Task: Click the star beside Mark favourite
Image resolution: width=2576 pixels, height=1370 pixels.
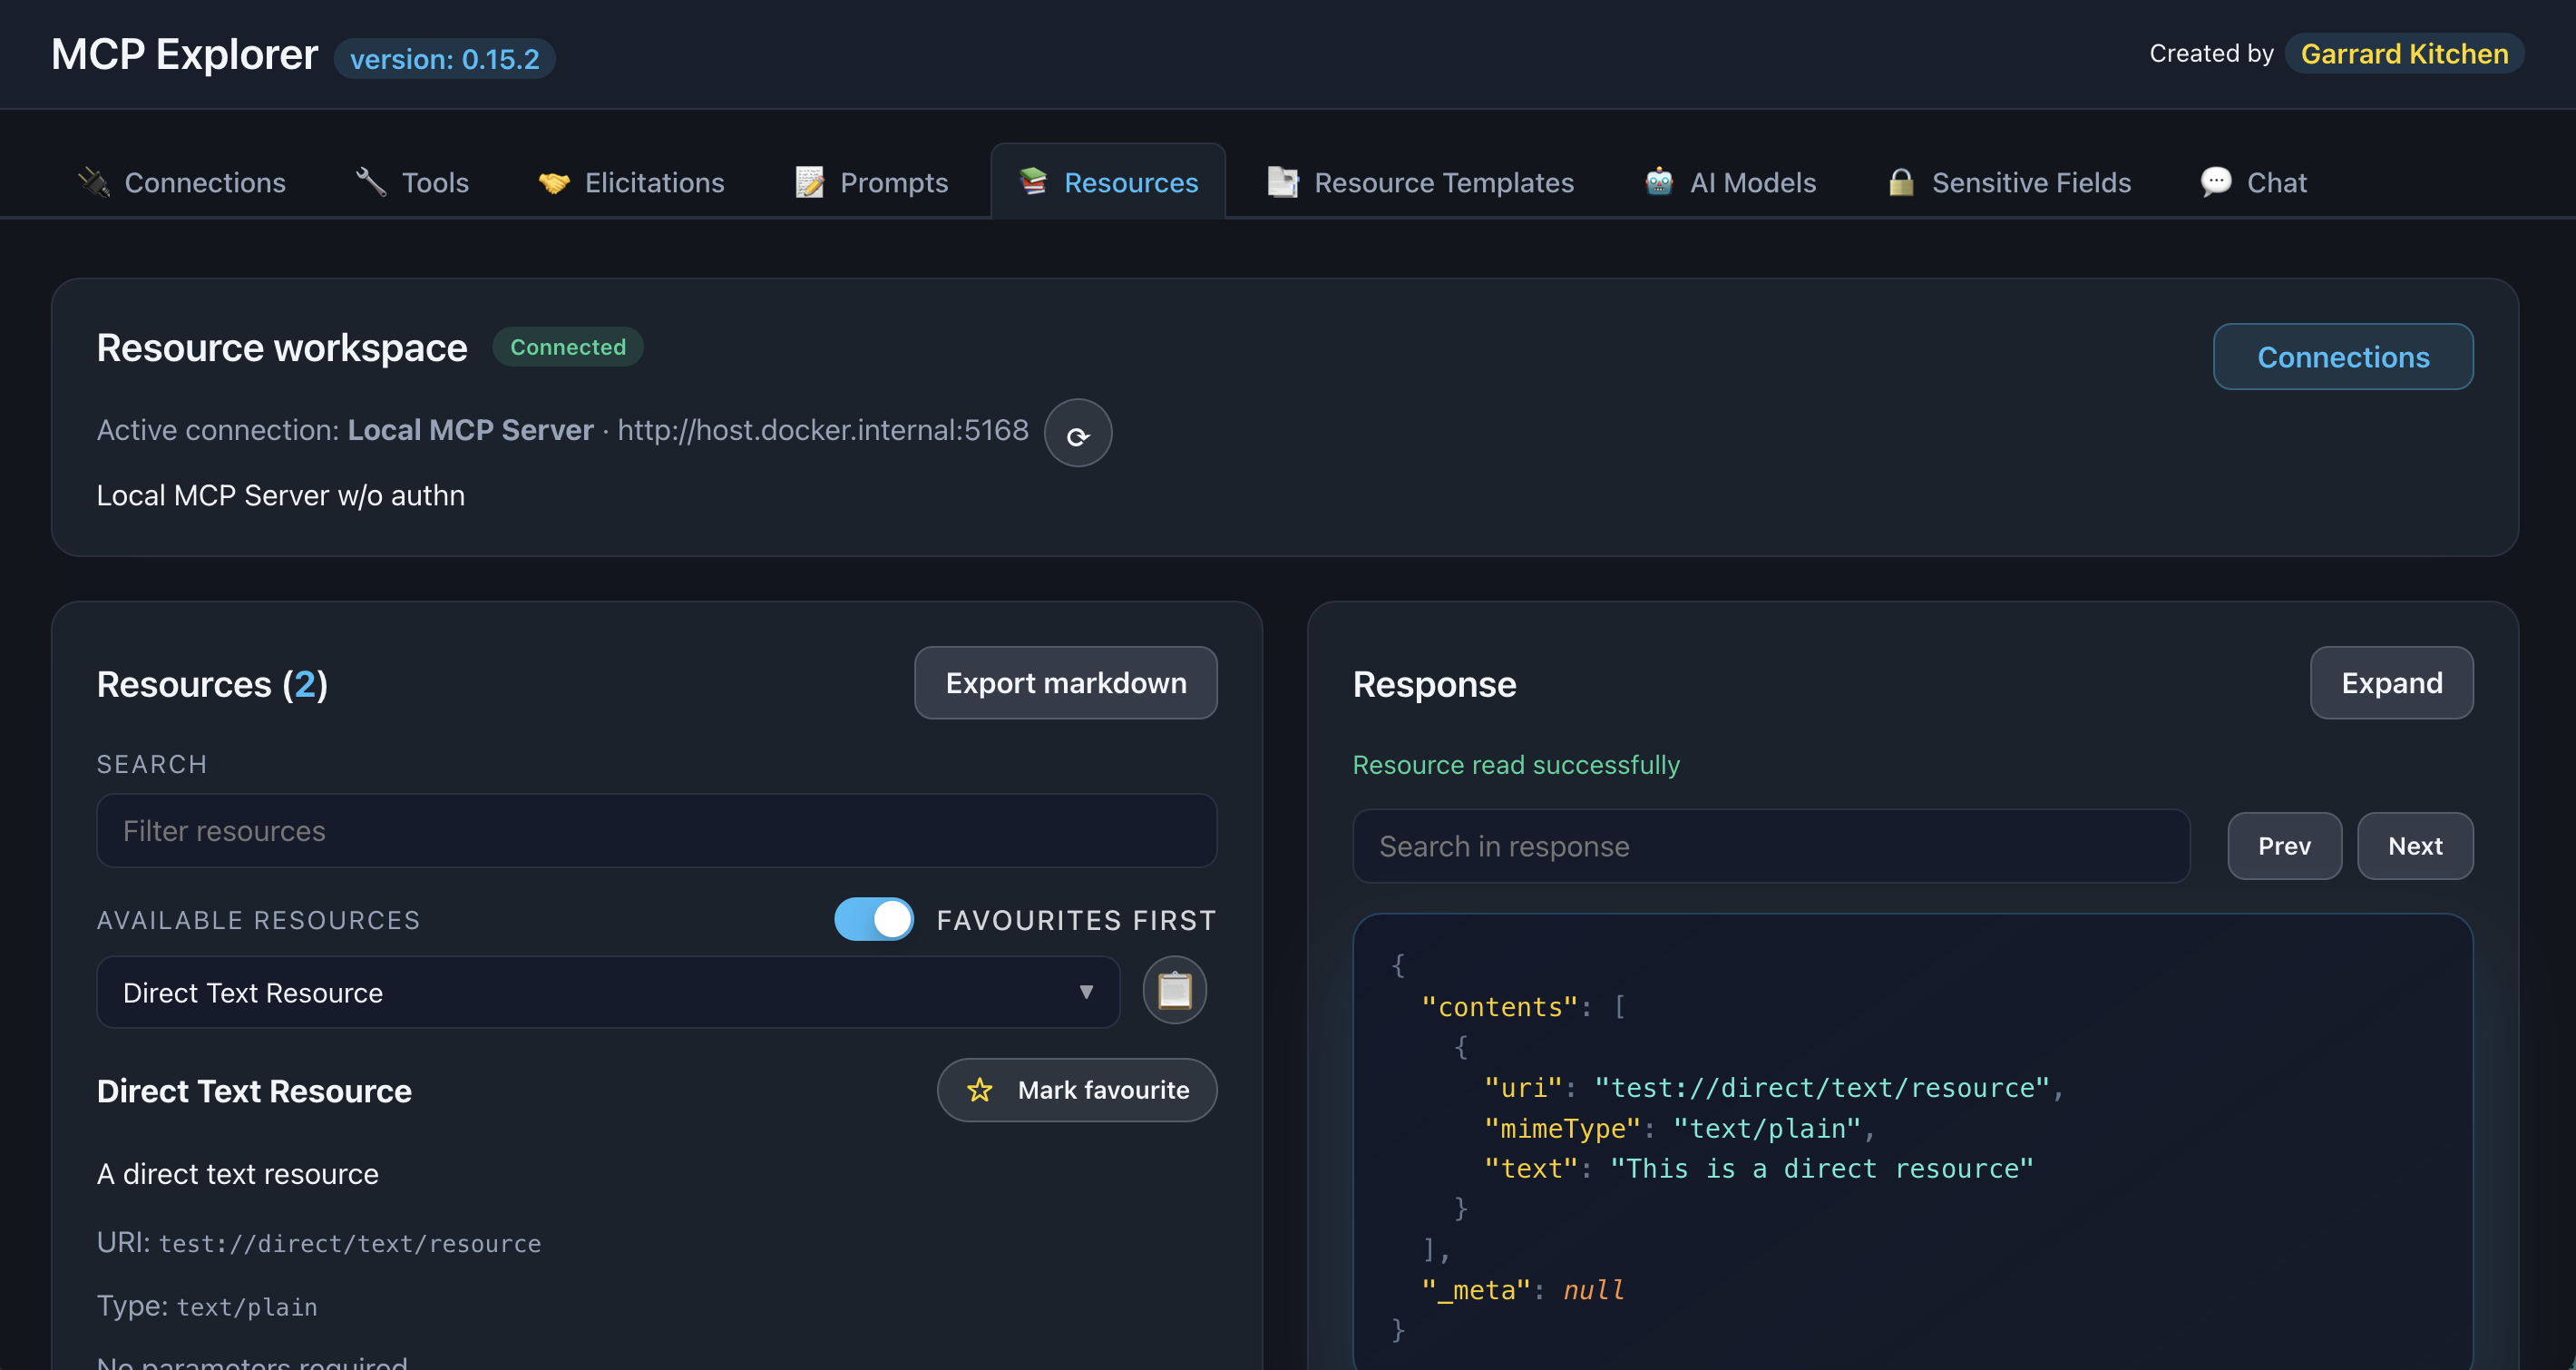Action: (x=980, y=1090)
